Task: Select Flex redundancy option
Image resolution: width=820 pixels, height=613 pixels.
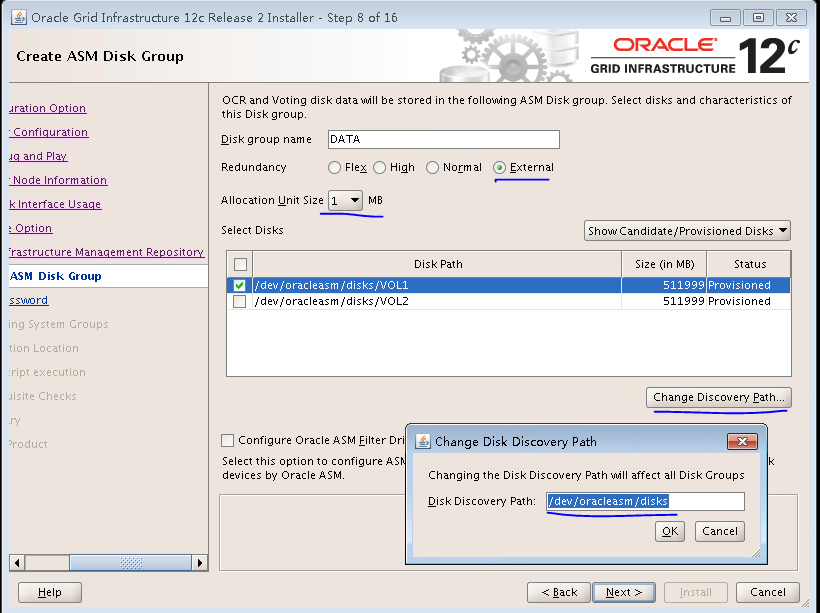Action: [x=334, y=167]
